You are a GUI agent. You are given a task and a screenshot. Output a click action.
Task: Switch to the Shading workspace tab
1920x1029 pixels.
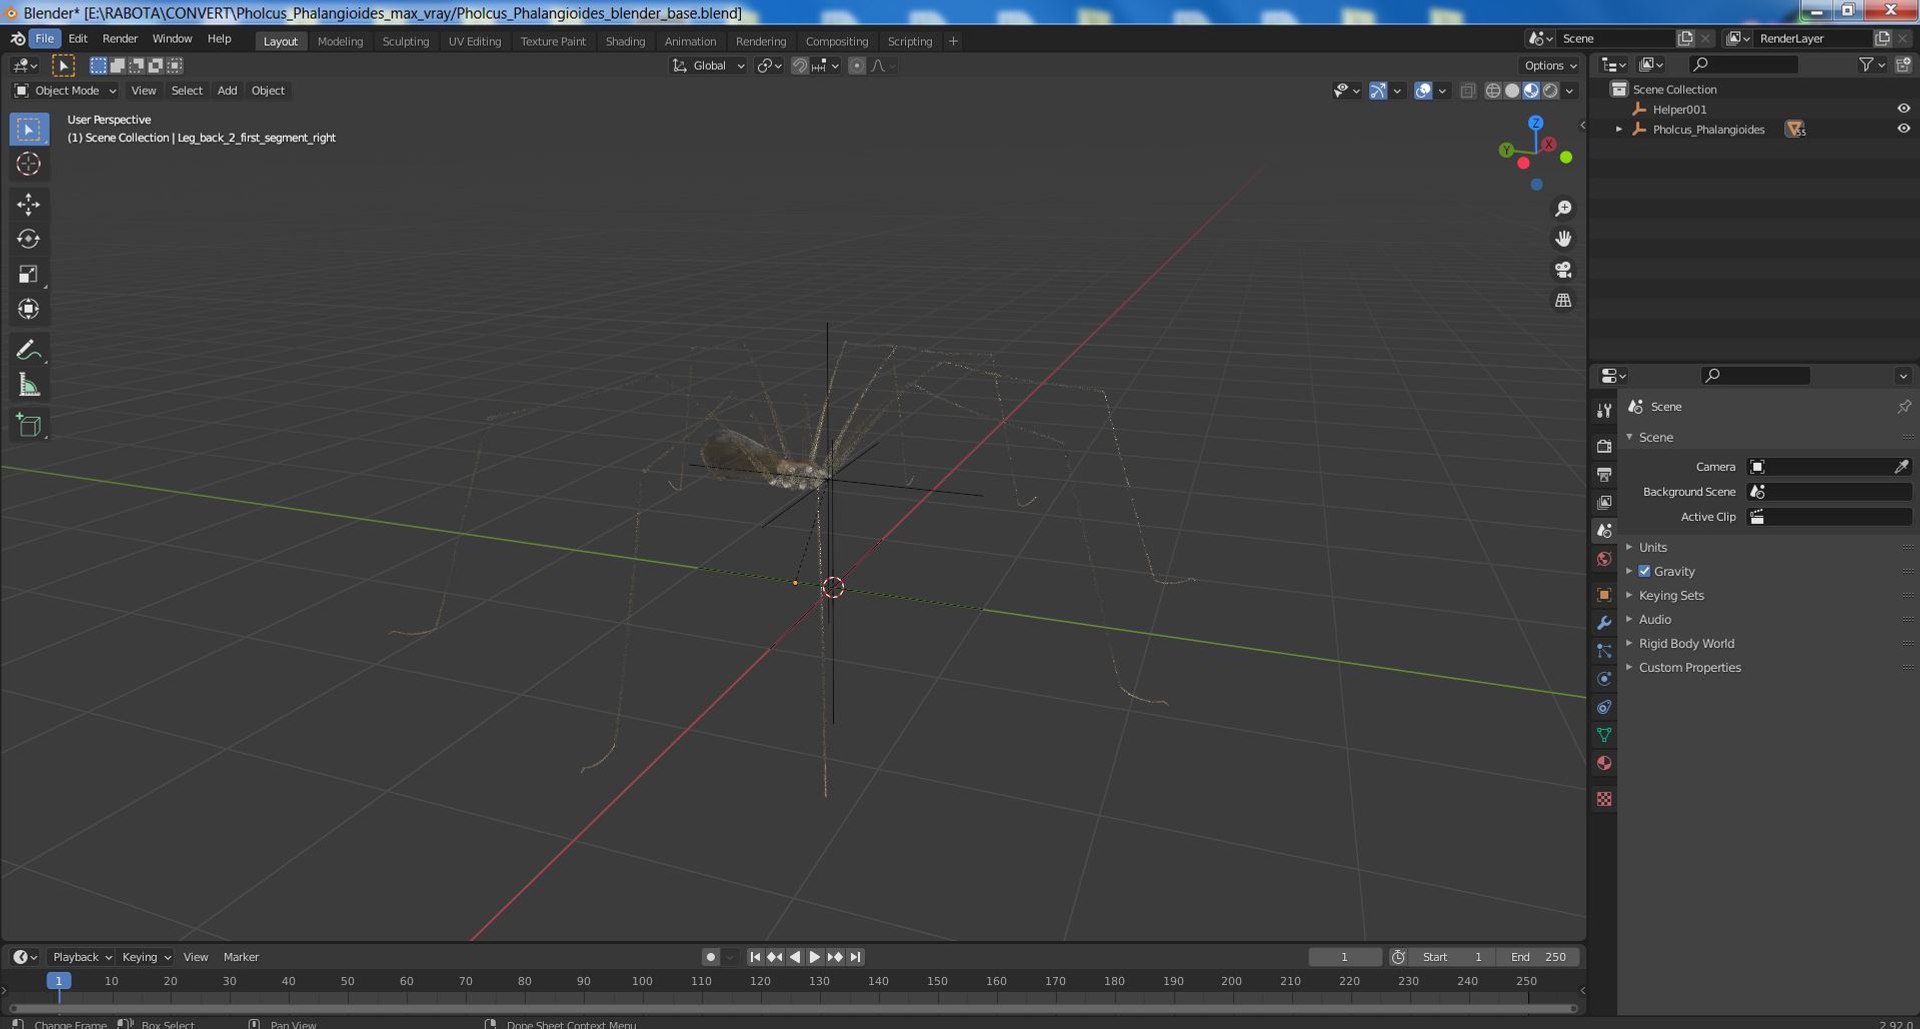click(x=625, y=41)
